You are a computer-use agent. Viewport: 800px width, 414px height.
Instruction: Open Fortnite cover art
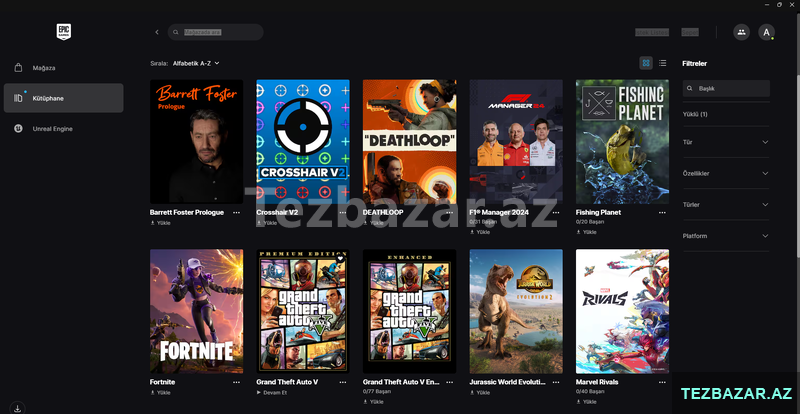pos(196,311)
